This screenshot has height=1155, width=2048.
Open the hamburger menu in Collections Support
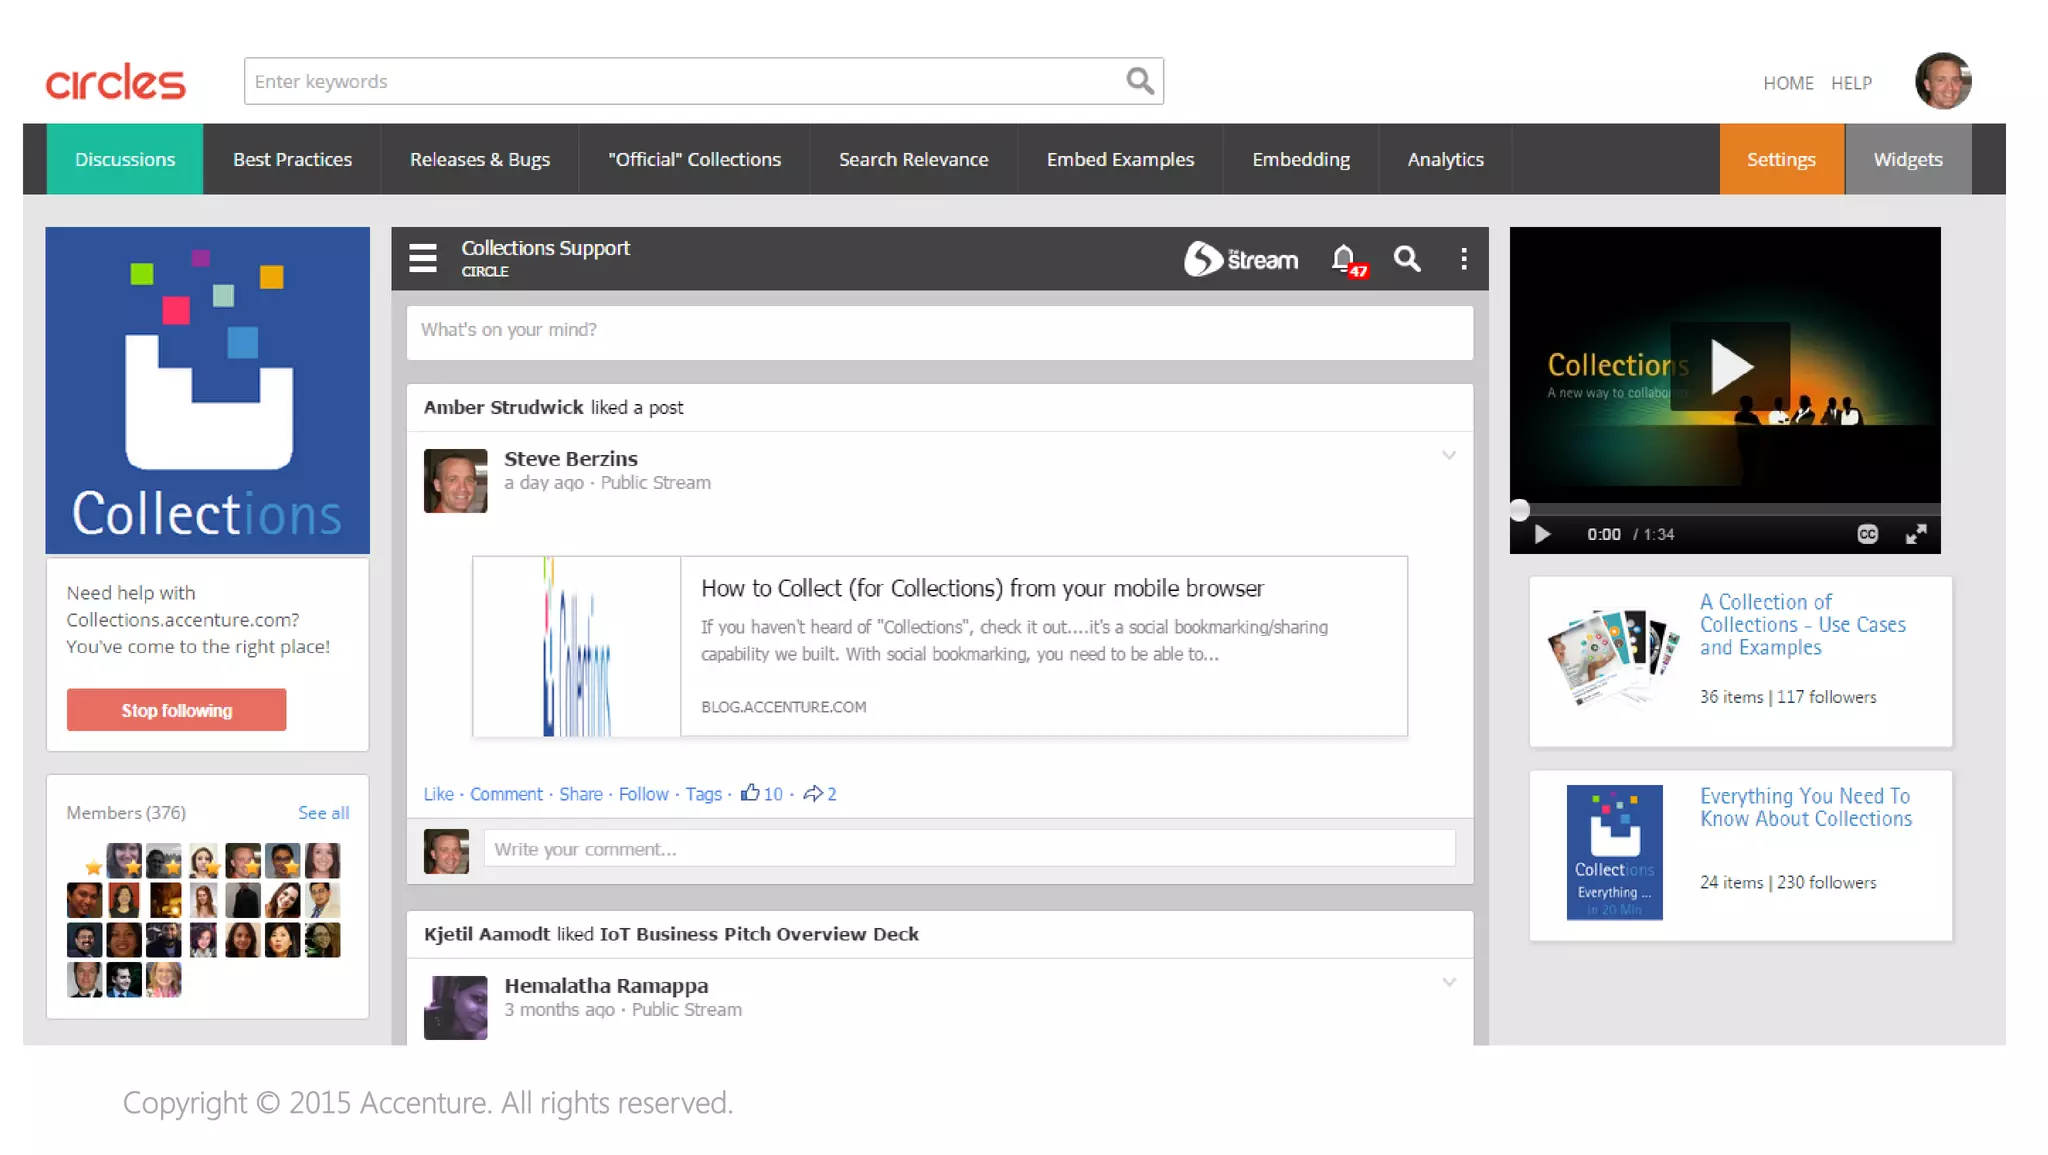[423, 258]
